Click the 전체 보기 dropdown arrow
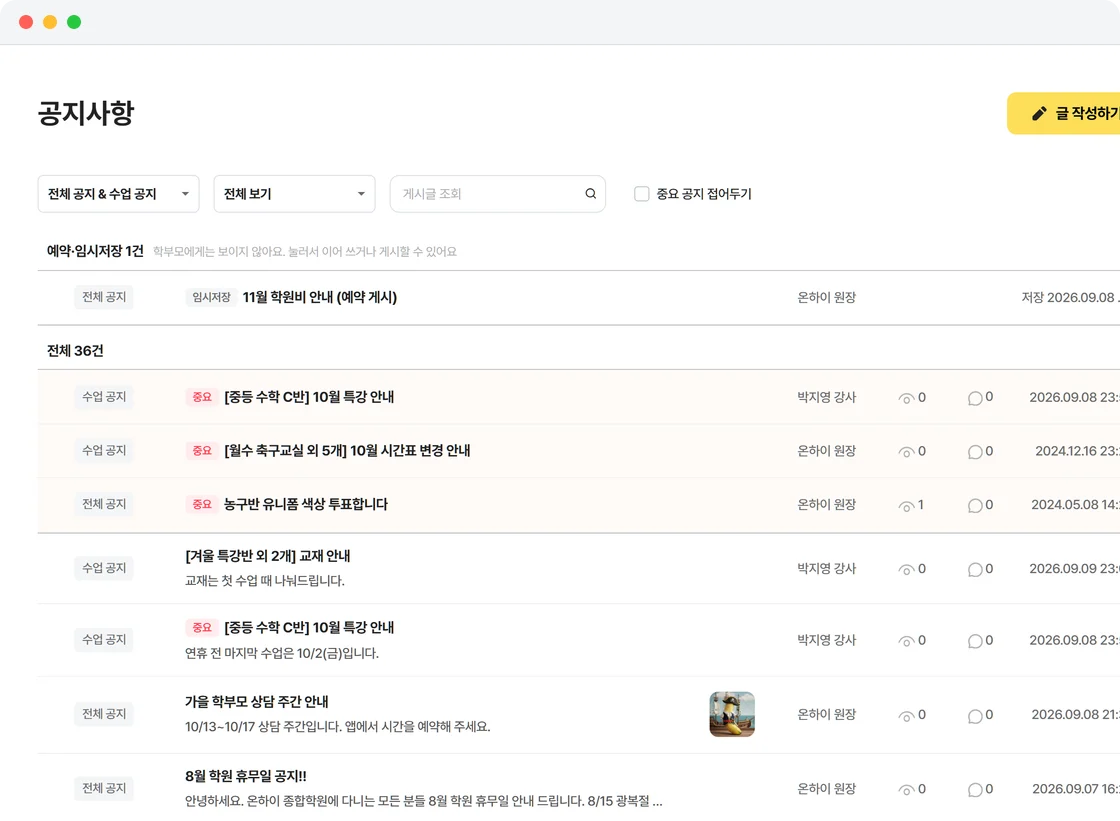The width and height of the screenshot is (1120, 821). pyautogui.click(x=361, y=194)
